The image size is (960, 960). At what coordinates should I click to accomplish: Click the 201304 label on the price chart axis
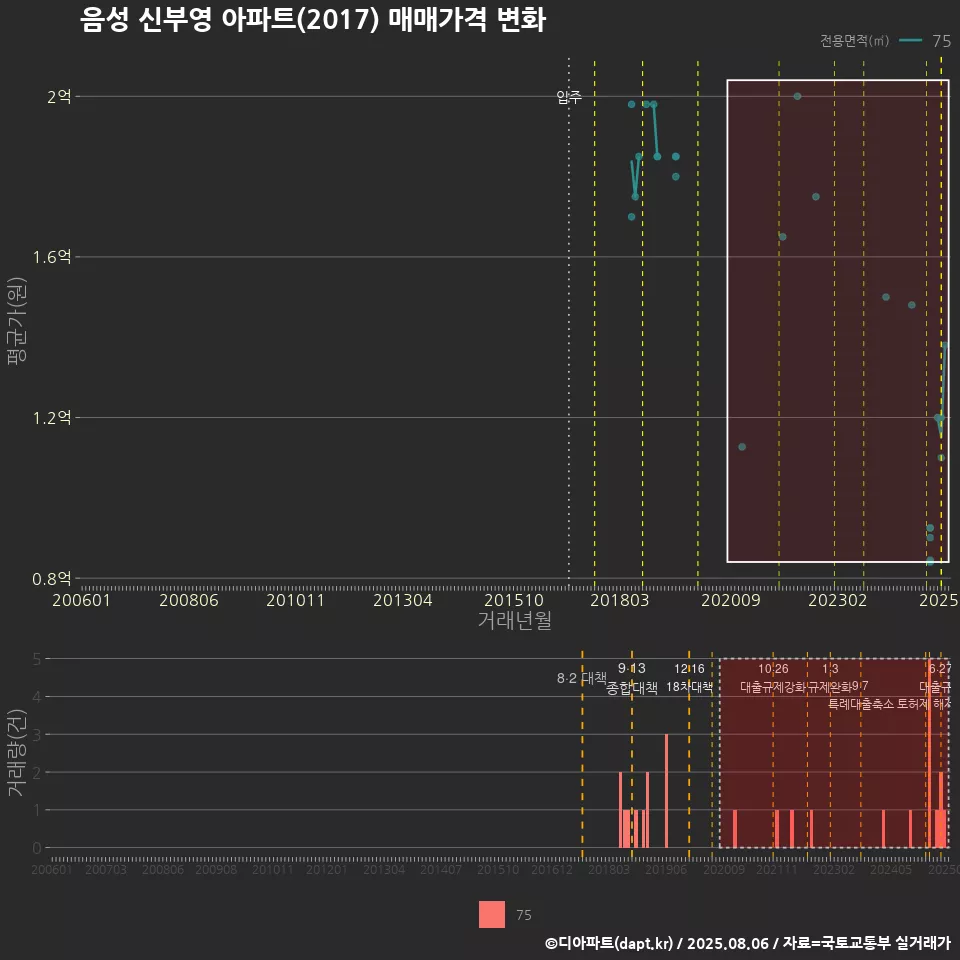[403, 600]
